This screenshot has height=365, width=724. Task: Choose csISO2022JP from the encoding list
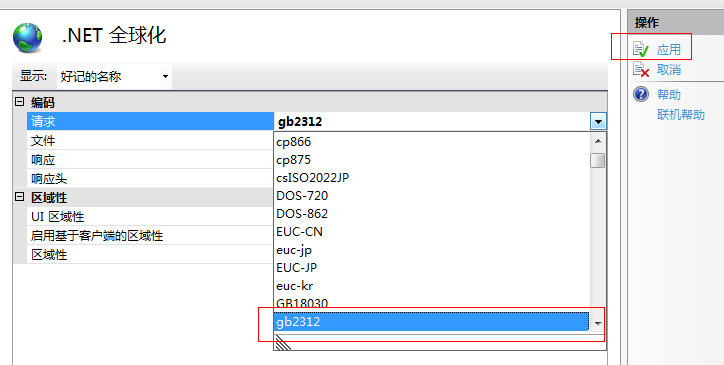point(432,178)
